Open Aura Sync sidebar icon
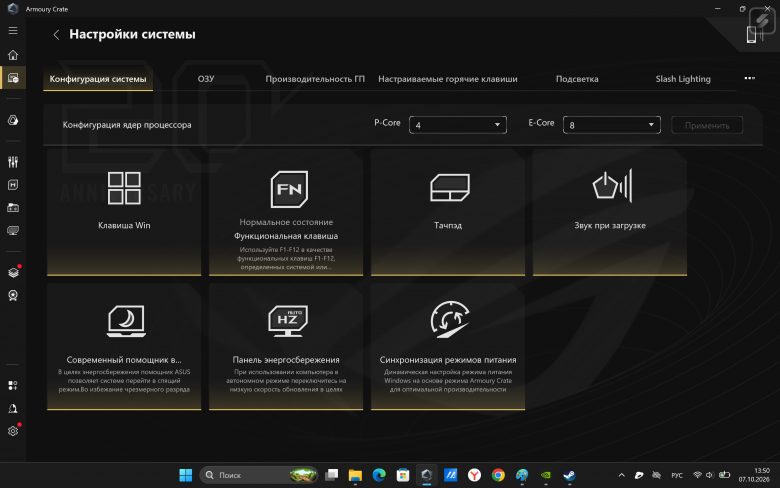 coord(13,120)
